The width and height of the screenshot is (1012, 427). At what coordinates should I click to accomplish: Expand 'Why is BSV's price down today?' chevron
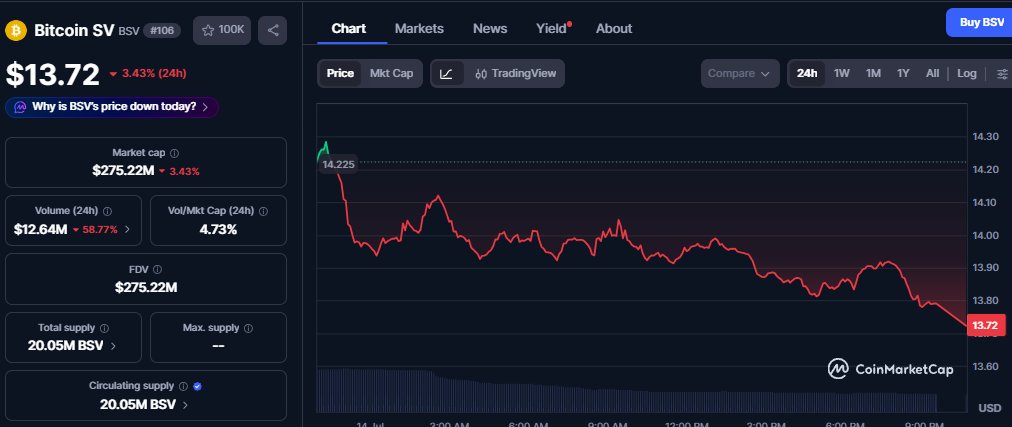(205, 107)
